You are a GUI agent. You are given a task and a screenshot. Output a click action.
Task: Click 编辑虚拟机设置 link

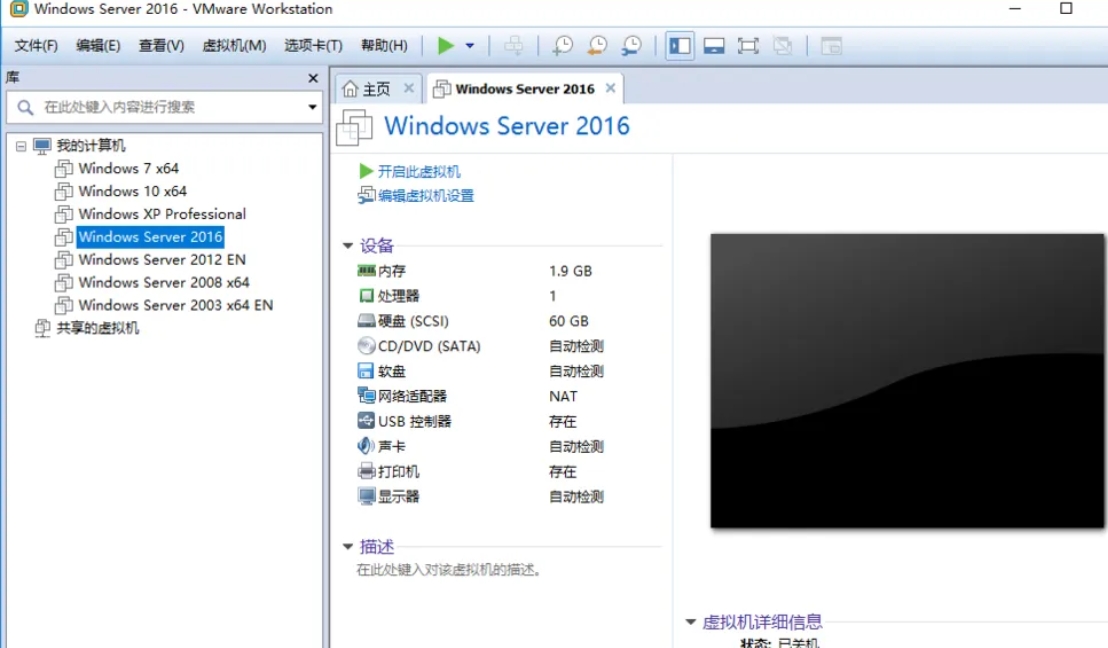[425, 196]
